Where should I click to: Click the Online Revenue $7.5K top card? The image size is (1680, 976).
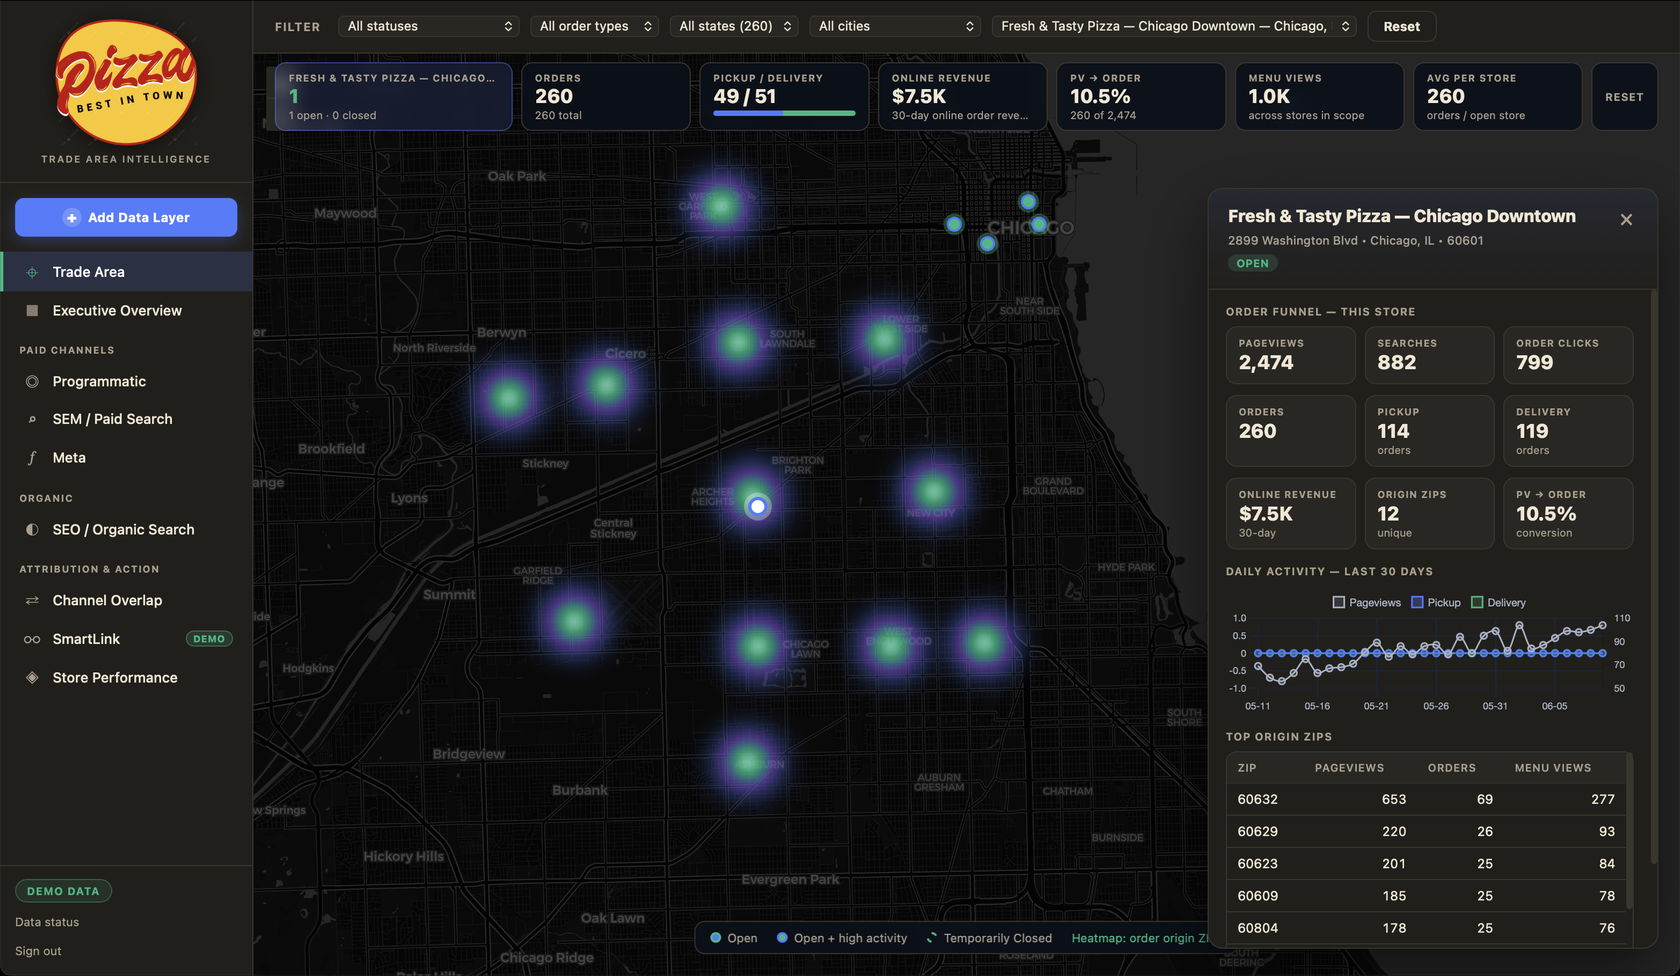[962, 97]
